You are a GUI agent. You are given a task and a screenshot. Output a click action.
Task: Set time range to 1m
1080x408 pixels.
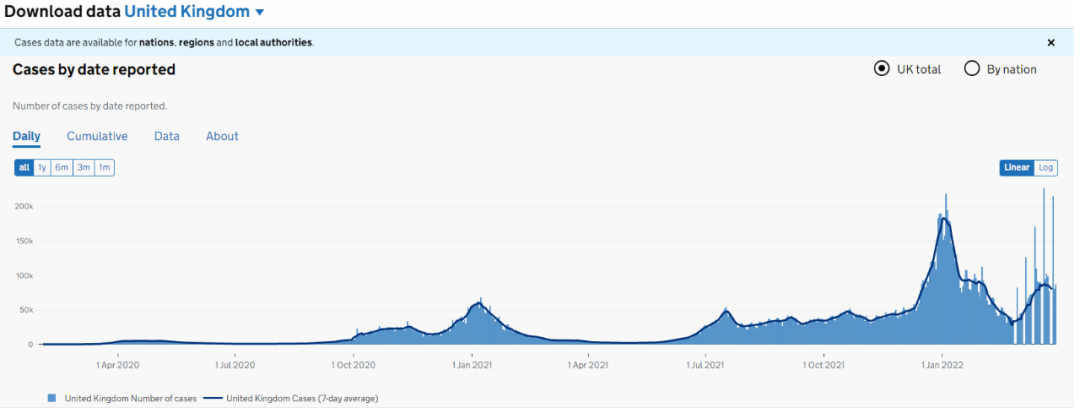coord(104,168)
